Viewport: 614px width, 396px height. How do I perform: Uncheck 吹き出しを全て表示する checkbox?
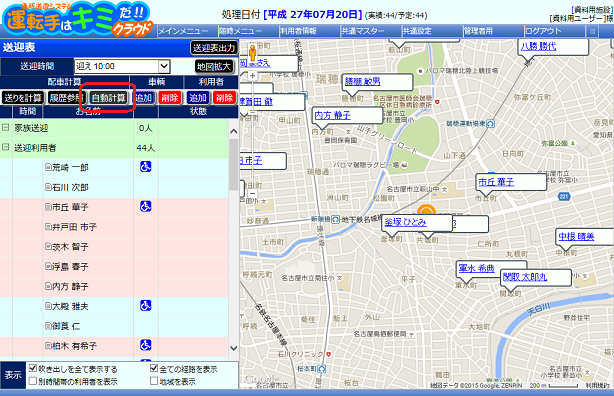click(33, 368)
